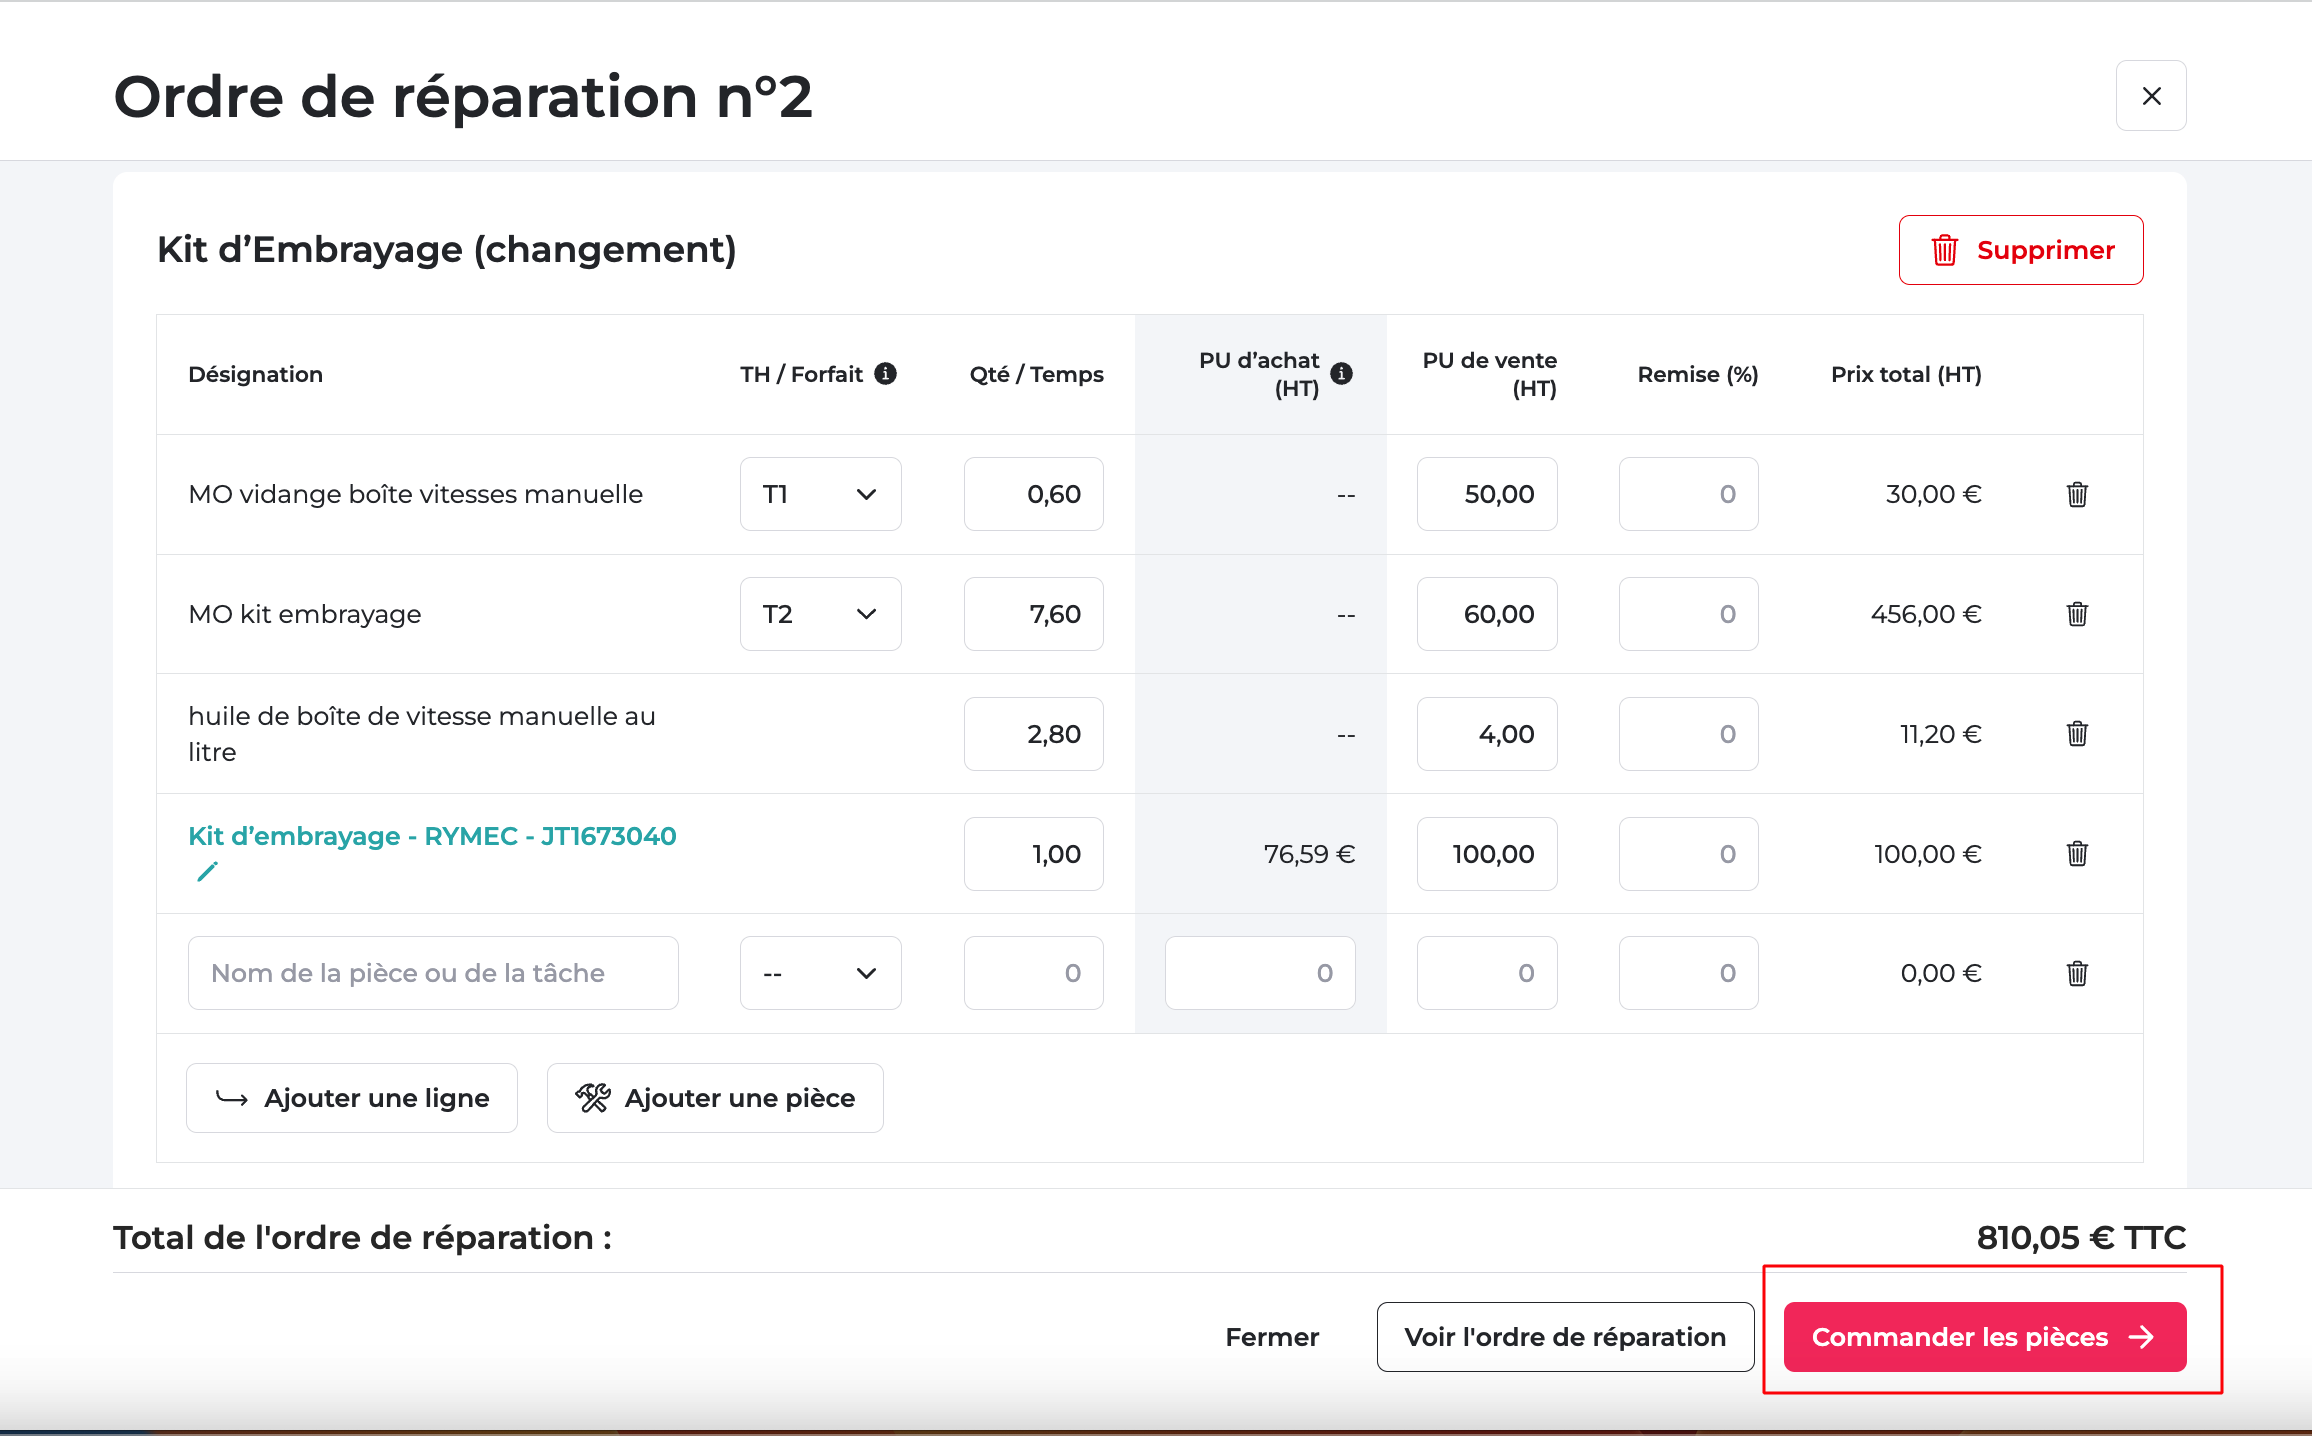Delete the Kit d'embrayage RYMEC row
This screenshot has width=2312, height=1436.
tap(2077, 854)
